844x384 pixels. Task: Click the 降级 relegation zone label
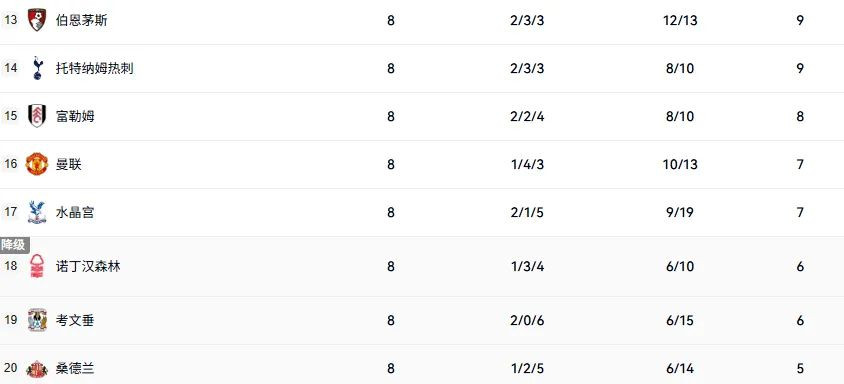(14, 245)
